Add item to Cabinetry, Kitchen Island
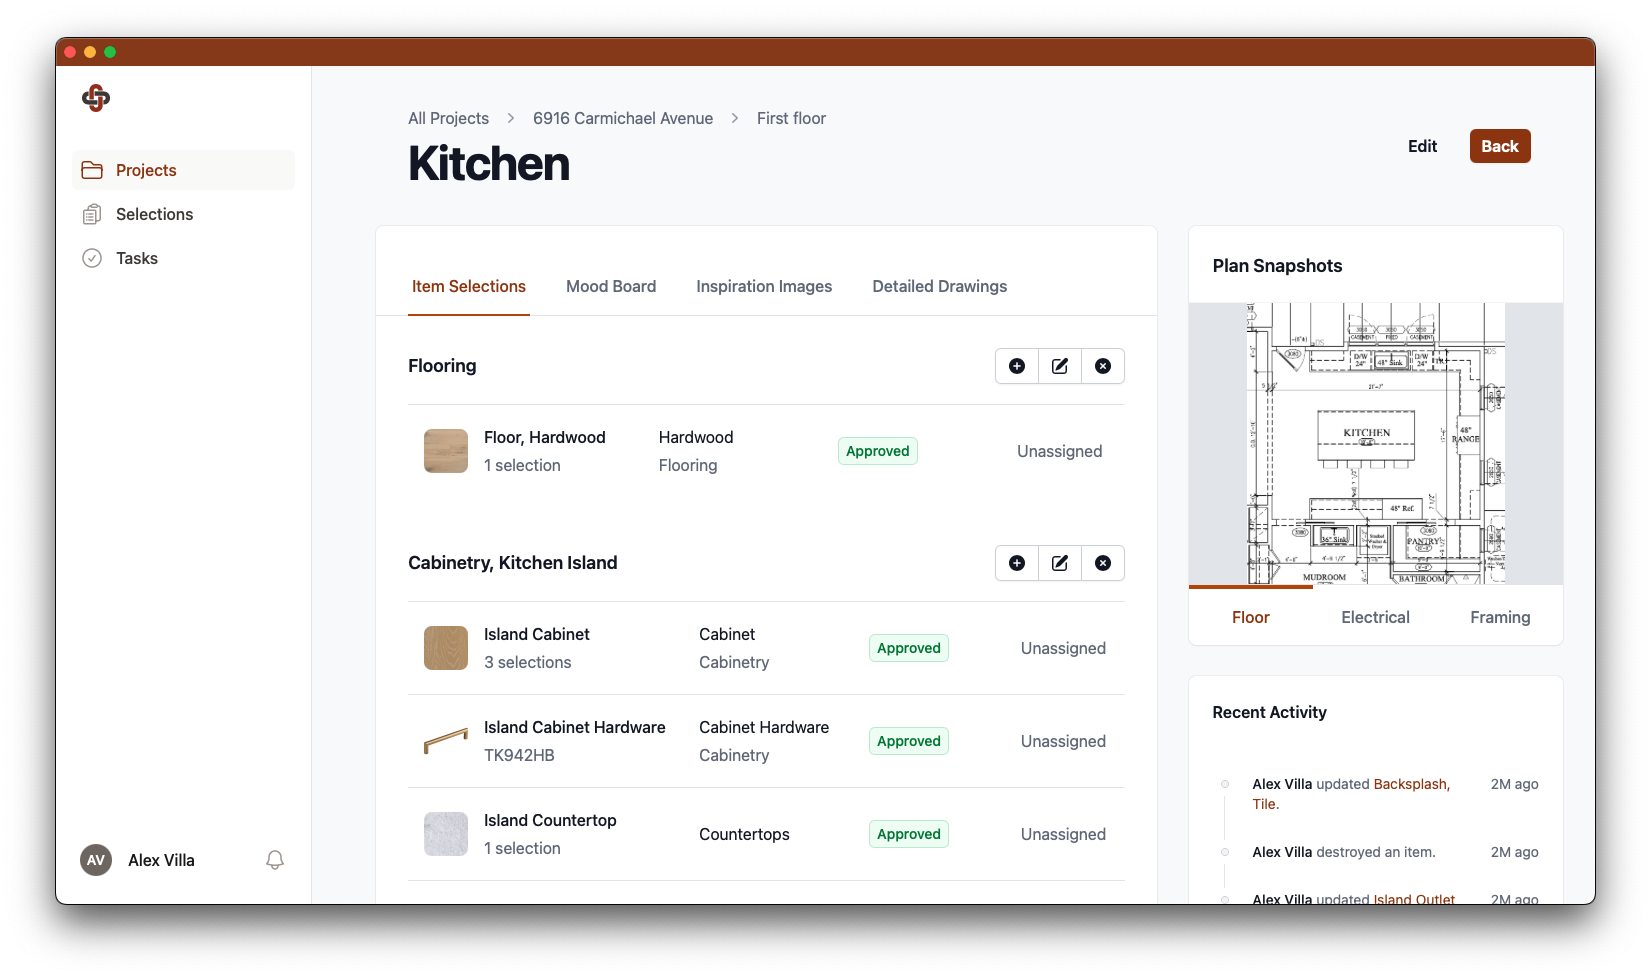 pyautogui.click(x=1016, y=563)
